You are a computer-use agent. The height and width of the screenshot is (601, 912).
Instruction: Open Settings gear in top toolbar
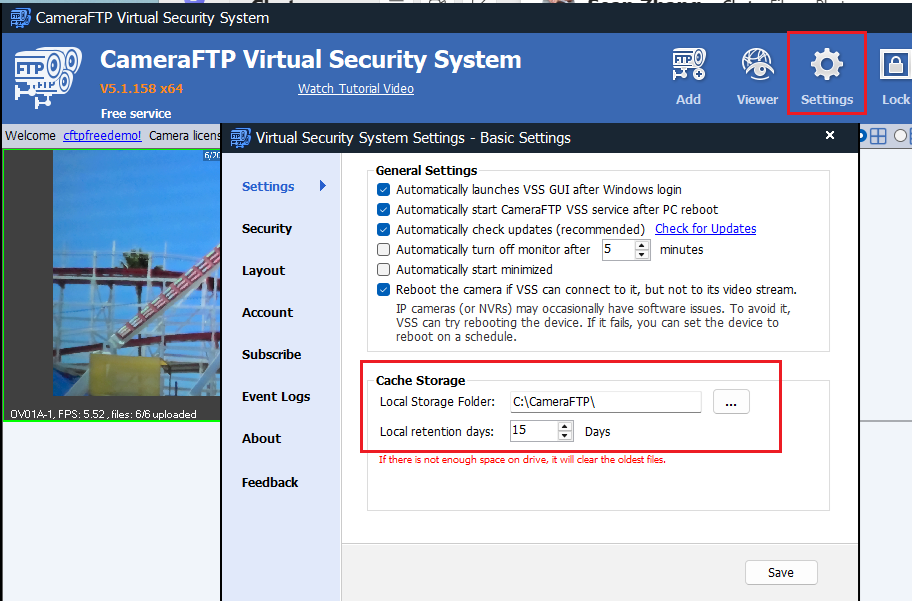[x=826, y=67]
